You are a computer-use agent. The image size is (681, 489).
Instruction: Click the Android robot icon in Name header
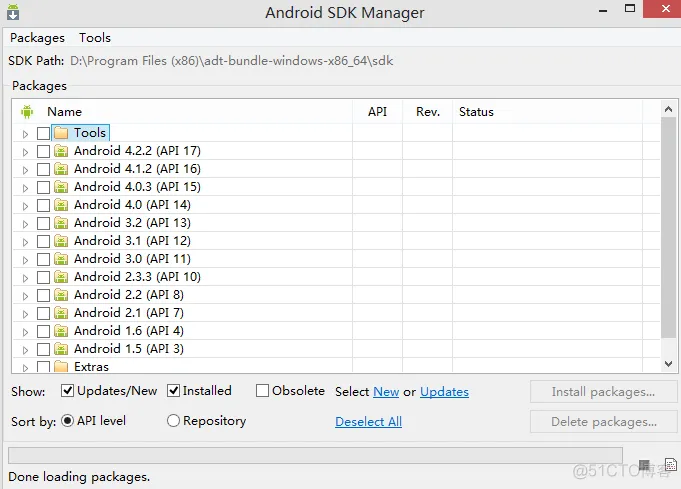[x=27, y=112]
